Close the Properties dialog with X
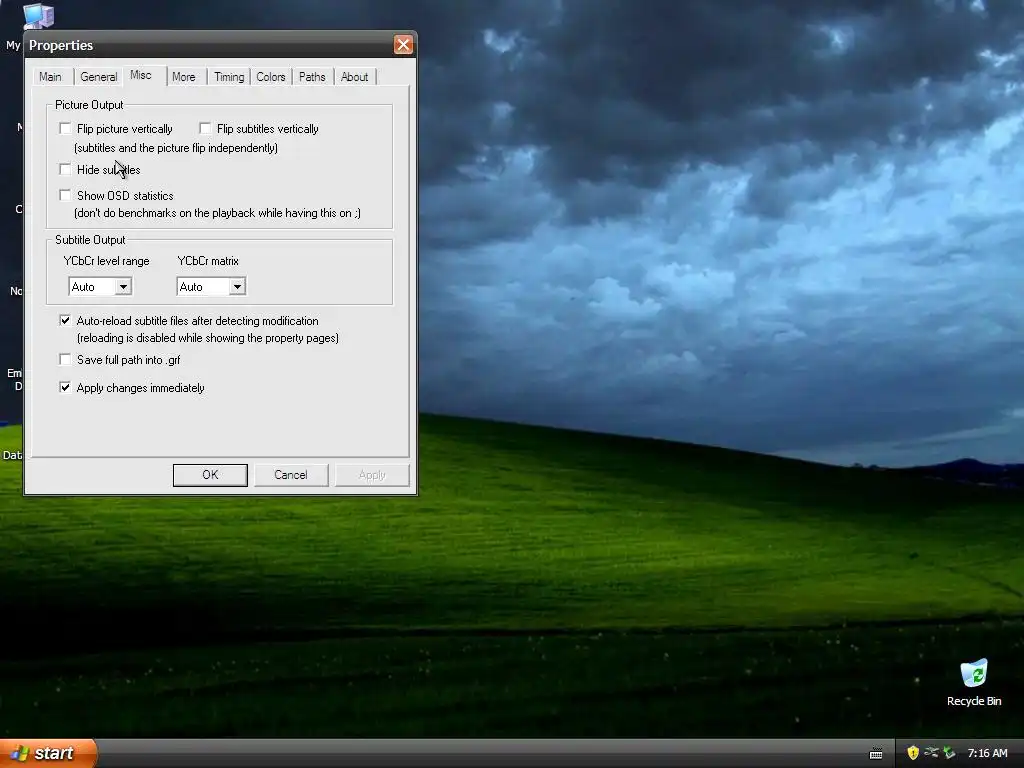 tap(403, 45)
